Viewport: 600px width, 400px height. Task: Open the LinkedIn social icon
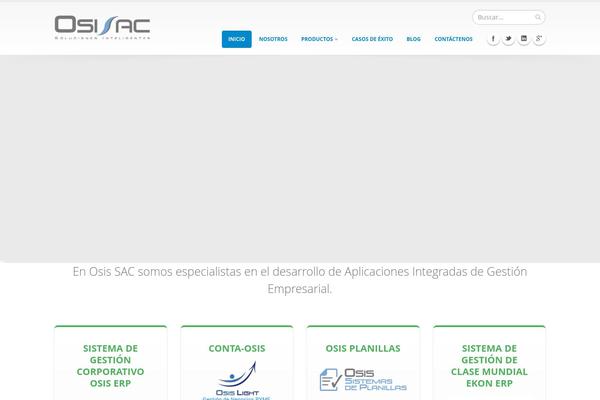pos(524,39)
